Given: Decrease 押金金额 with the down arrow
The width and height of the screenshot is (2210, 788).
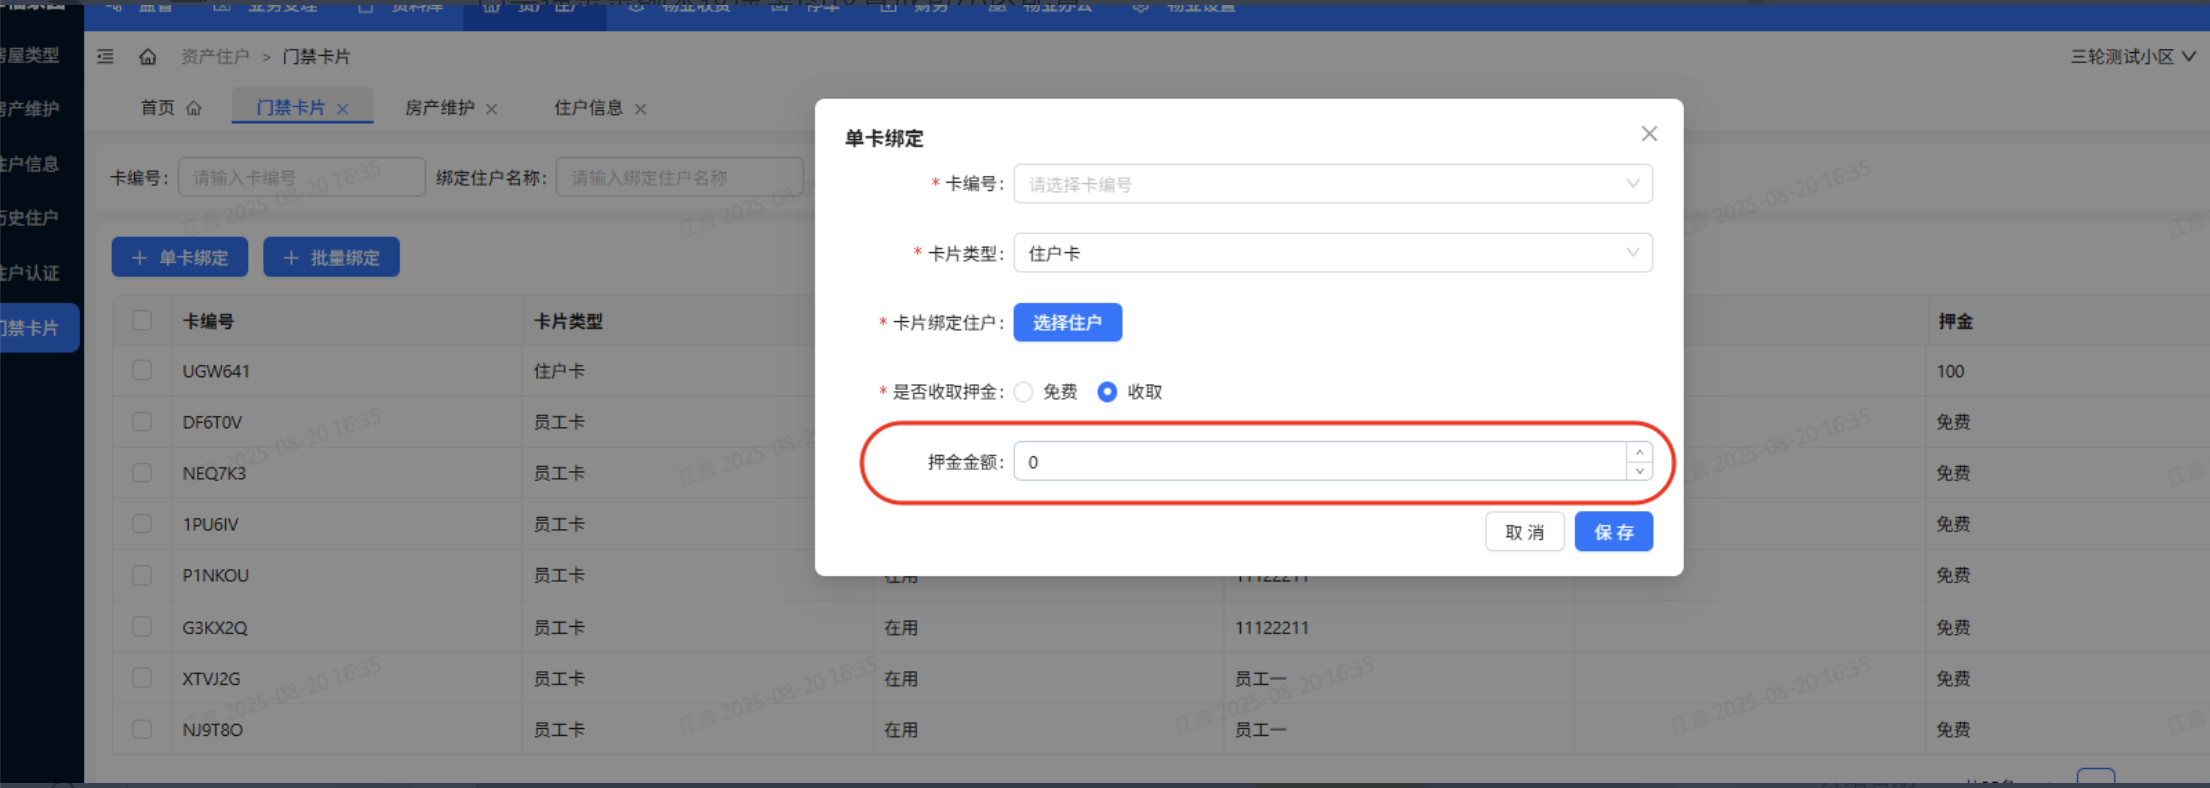Looking at the screenshot, I should pyautogui.click(x=1640, y=471).
